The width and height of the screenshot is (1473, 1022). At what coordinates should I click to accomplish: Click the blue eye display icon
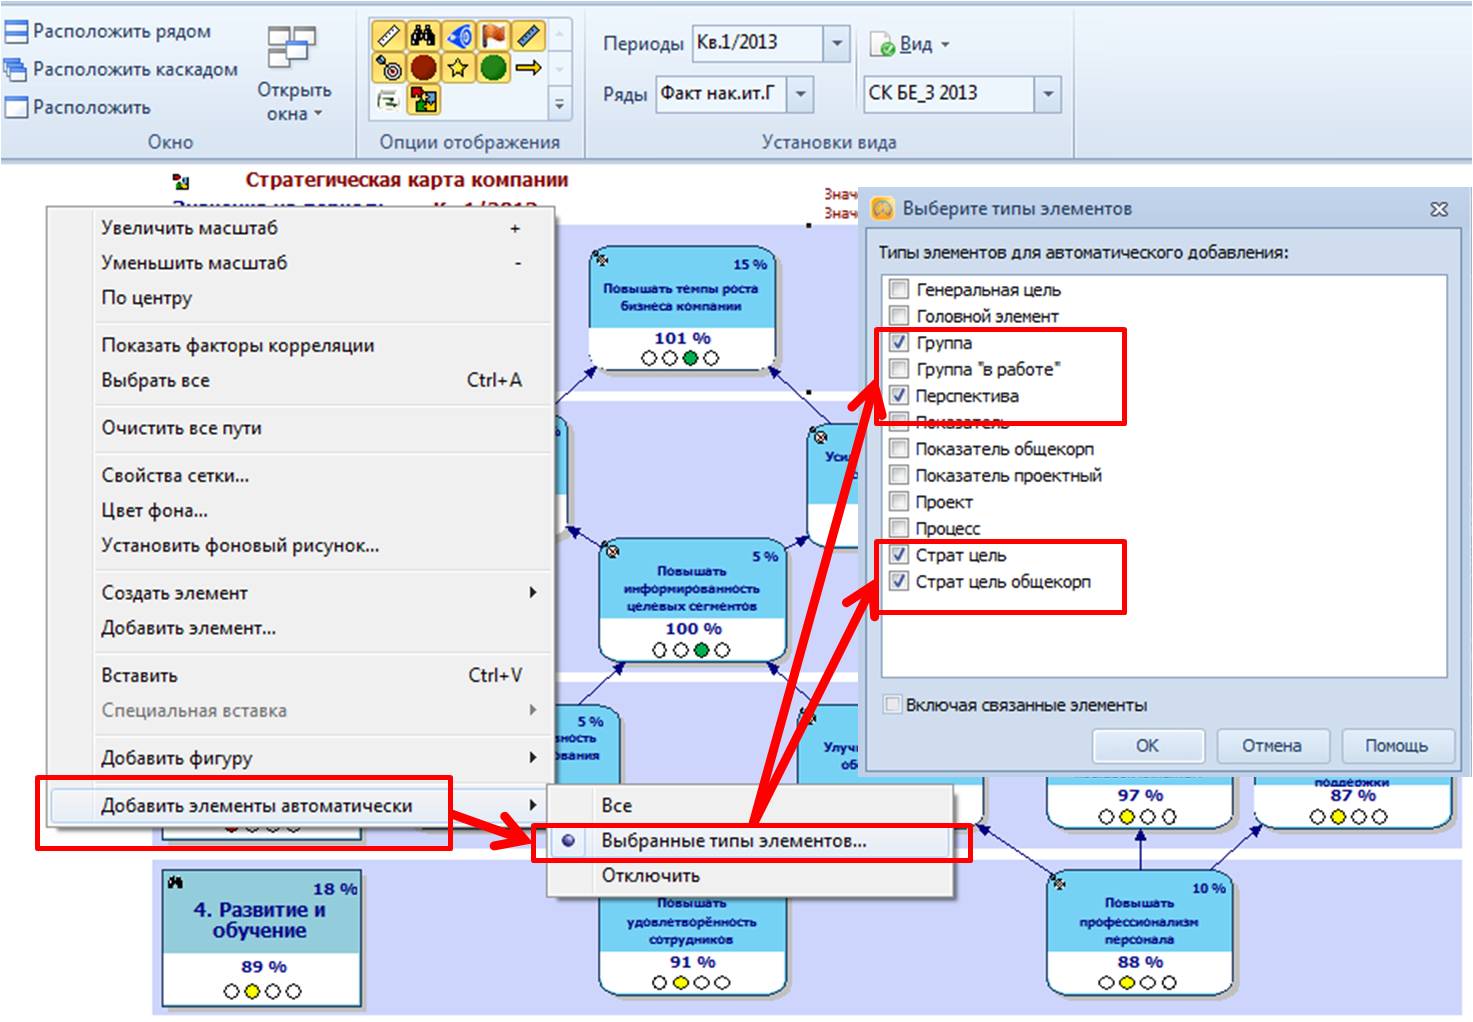[x=458, y=37]
